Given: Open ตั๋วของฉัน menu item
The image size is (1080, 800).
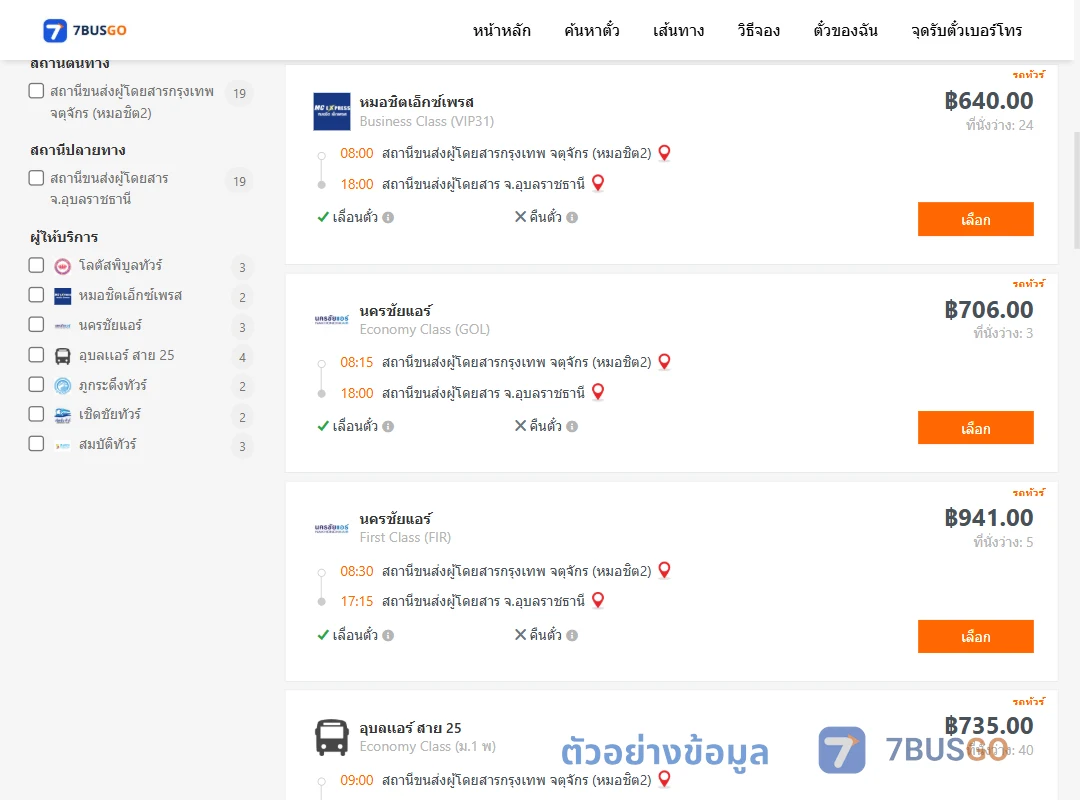Looking at the screenshot, I should [x=845, y=30].
